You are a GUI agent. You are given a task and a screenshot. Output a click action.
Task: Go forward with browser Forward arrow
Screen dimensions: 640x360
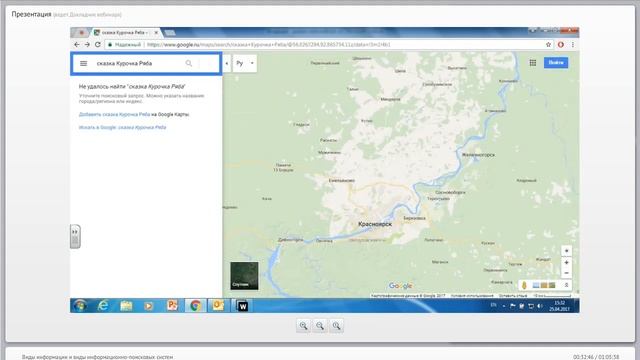(x=87, y=44)
